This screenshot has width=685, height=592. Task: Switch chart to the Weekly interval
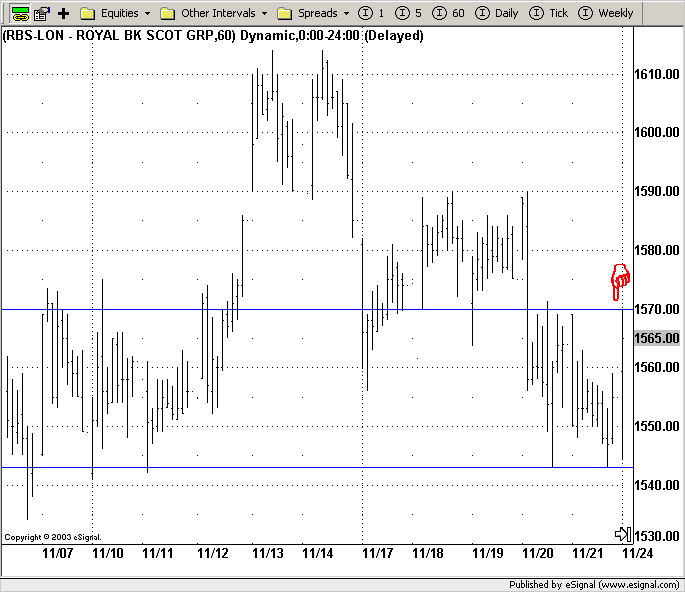[605, 14]
